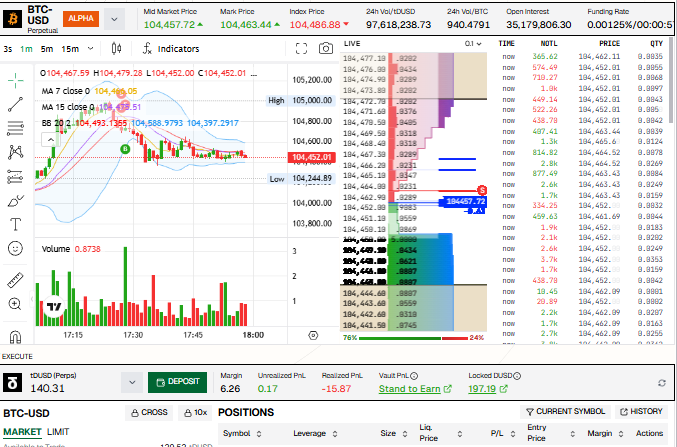Change order book grouping 0.1 dropdown
The image size is (677, 447).
473,44
